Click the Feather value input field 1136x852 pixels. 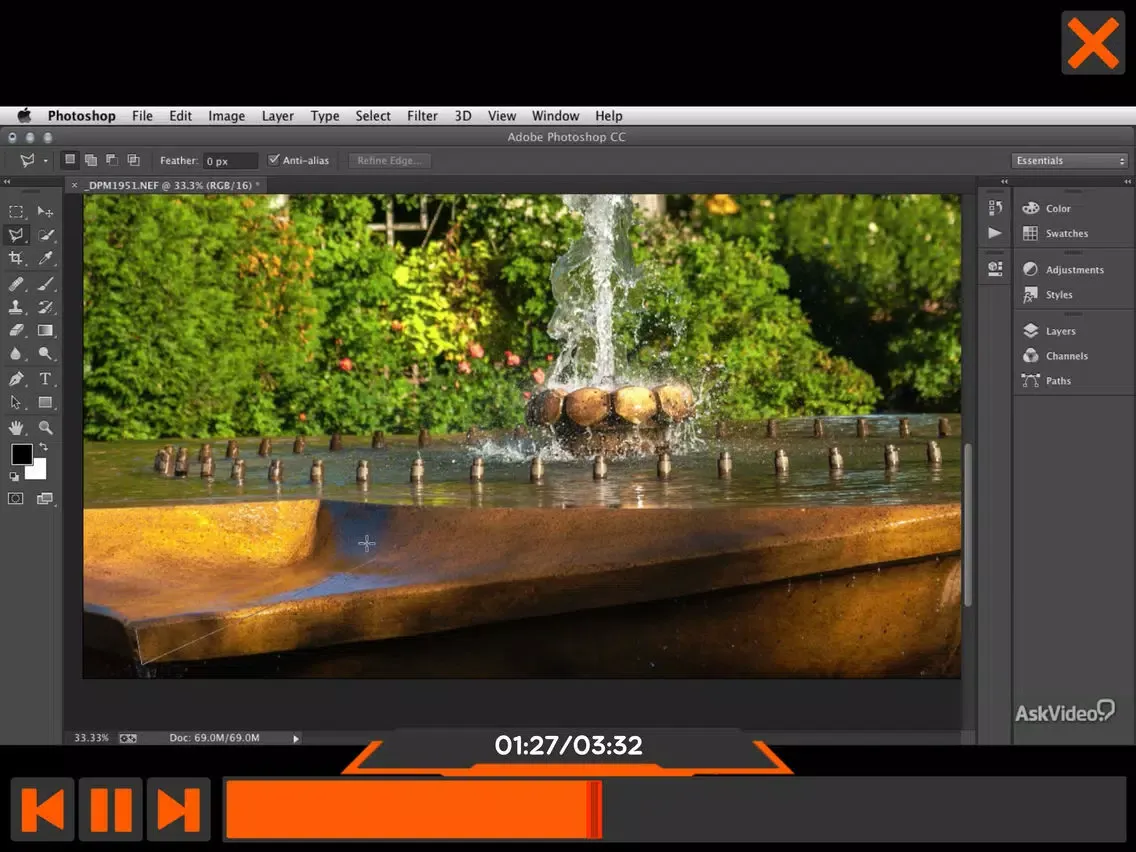(x=230, y=161)
